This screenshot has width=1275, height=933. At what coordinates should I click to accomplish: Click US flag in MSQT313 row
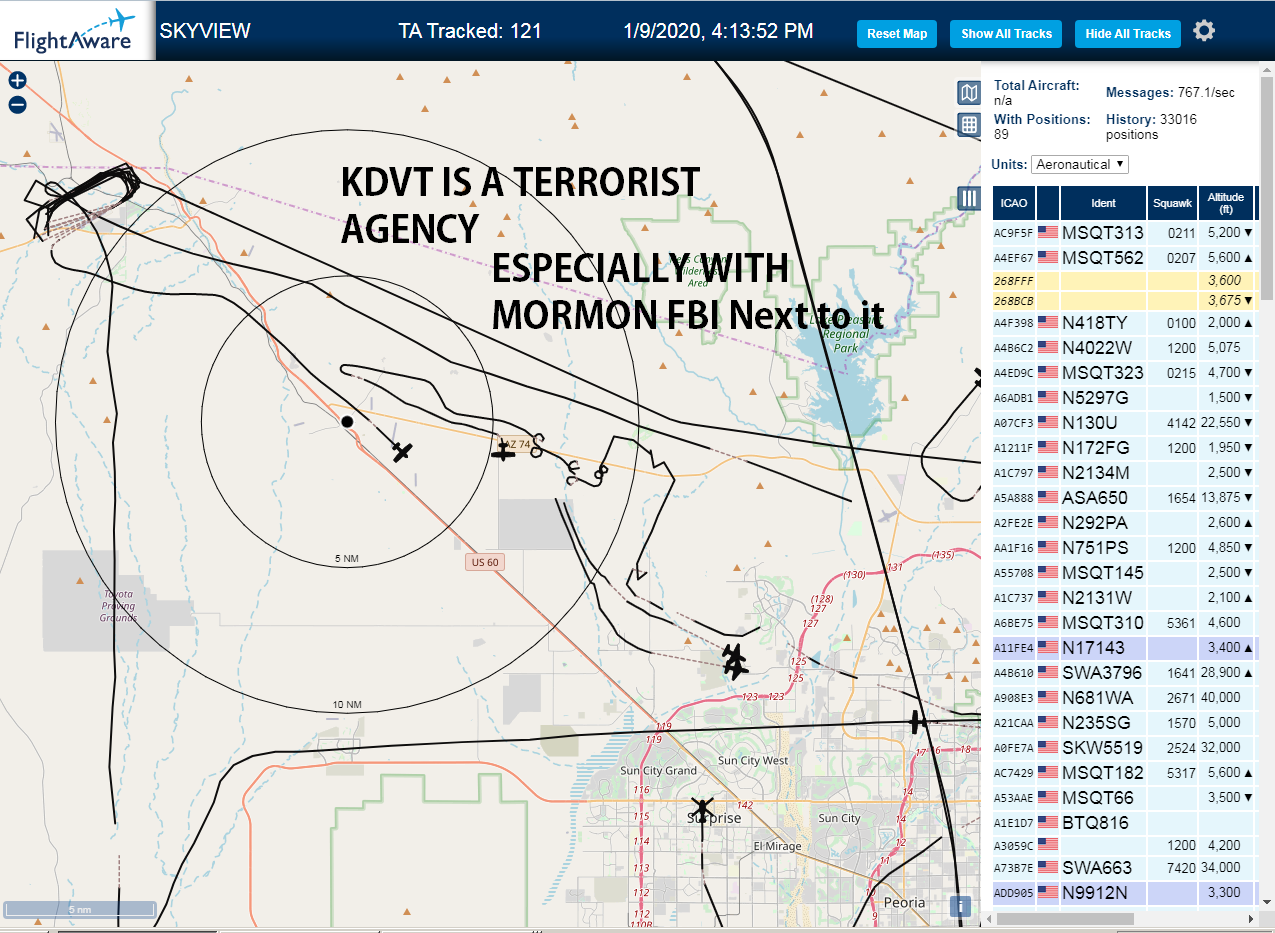(1047, 232)
